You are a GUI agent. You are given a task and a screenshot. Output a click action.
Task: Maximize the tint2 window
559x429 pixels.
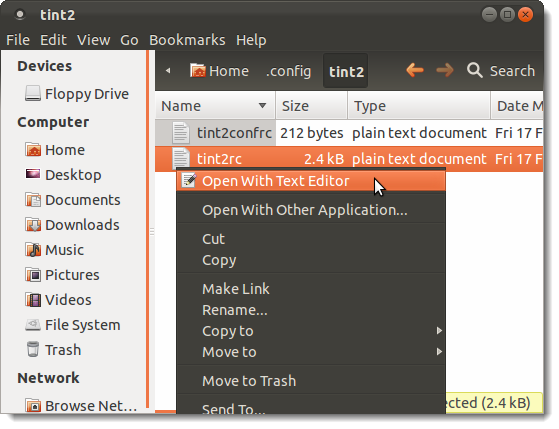pyautogui.click(x=507, y=15)
